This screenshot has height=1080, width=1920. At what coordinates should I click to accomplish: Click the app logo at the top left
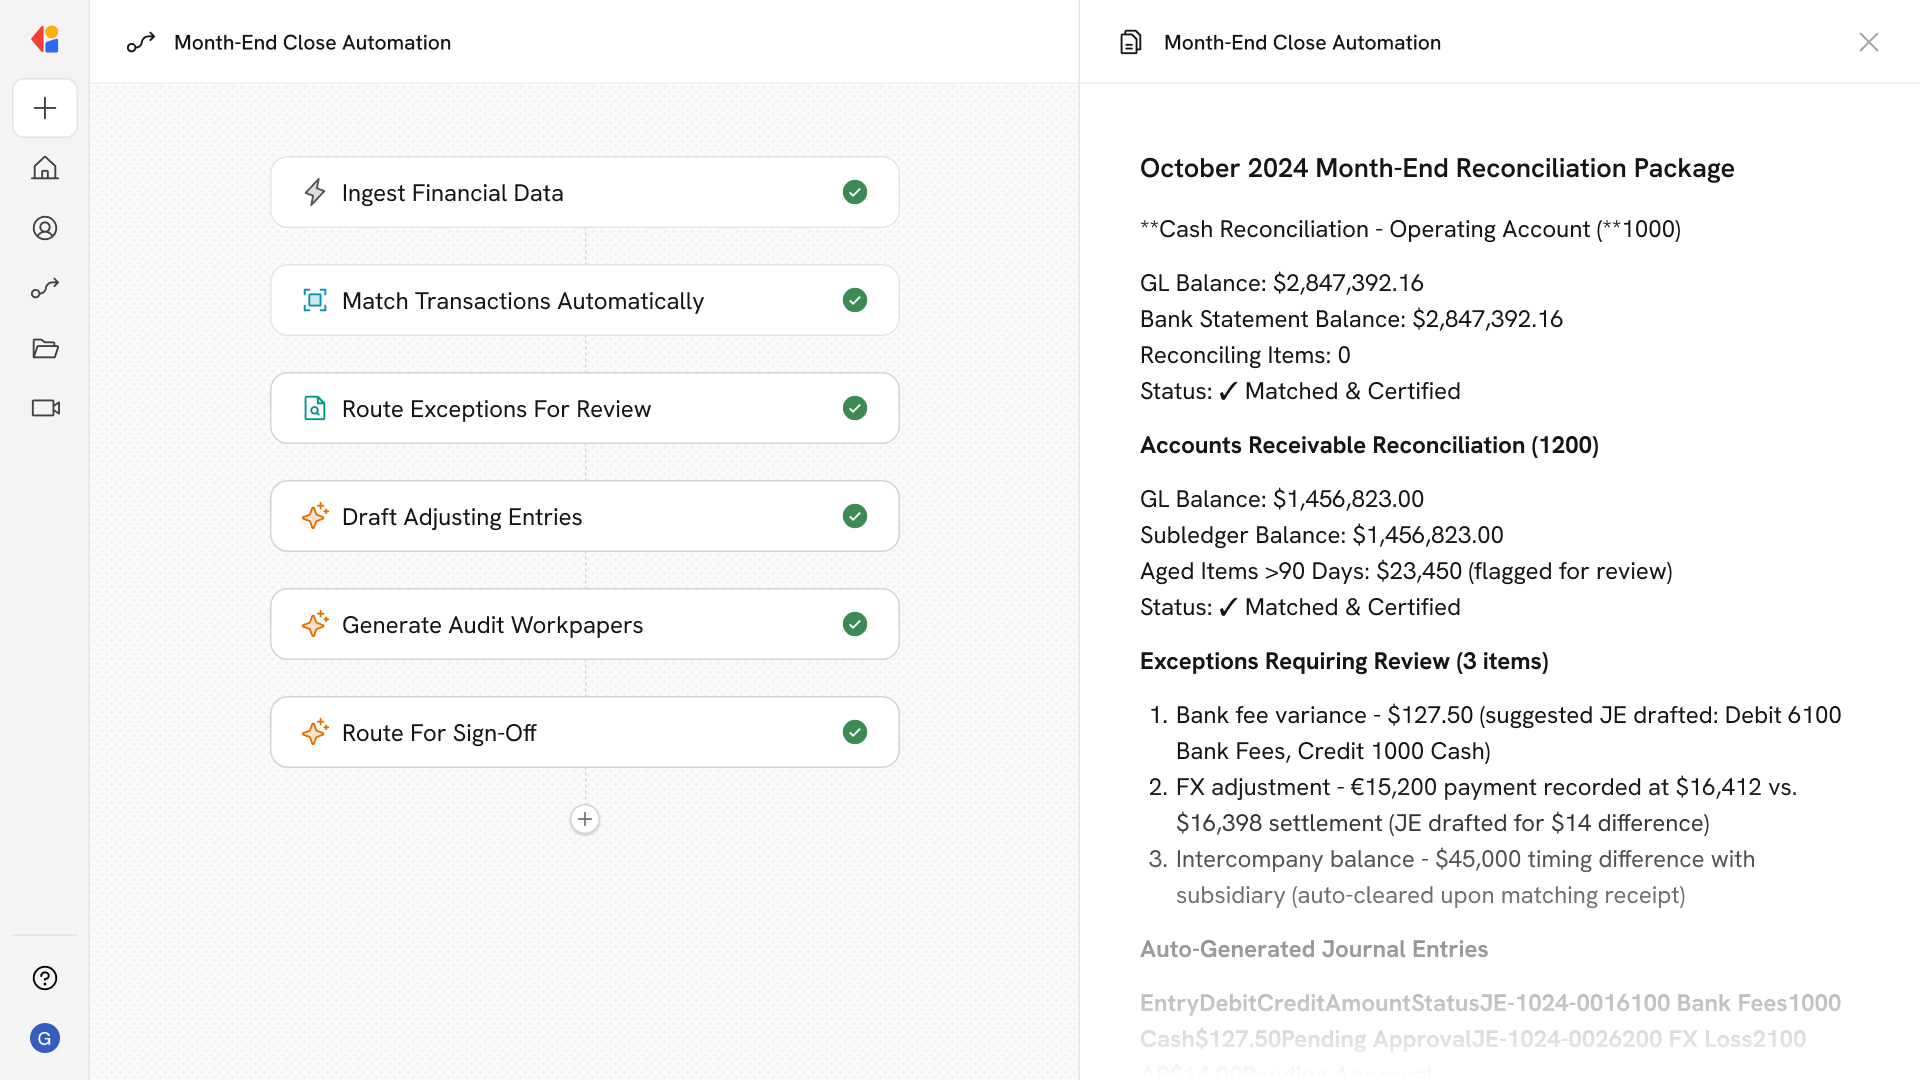point(45,40)
